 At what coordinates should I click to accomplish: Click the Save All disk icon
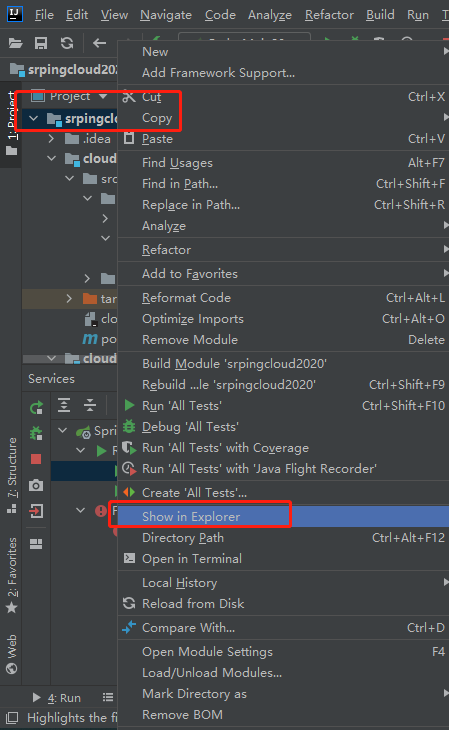coord(41,43)
